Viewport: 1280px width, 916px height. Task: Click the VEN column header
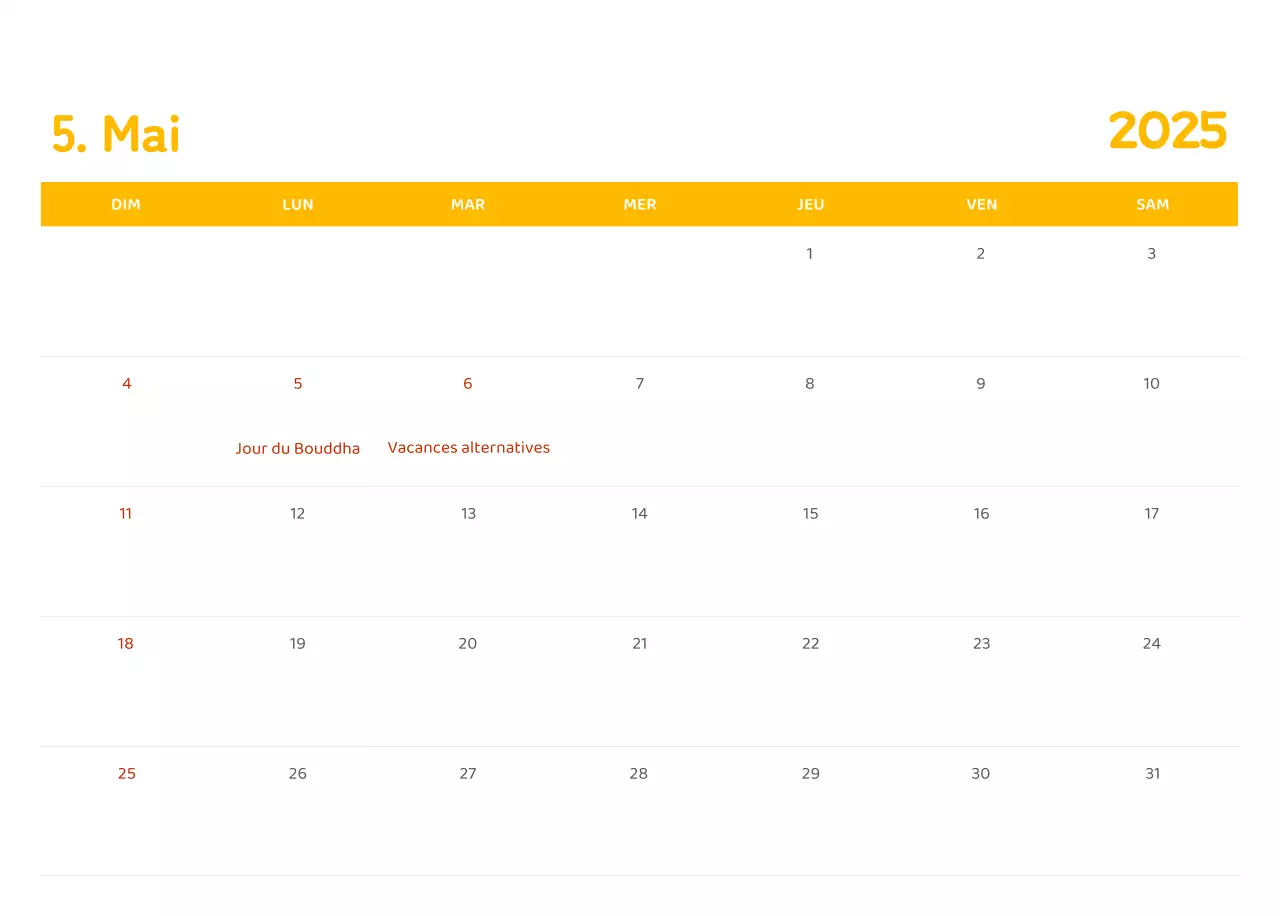[x=981, y=204]
